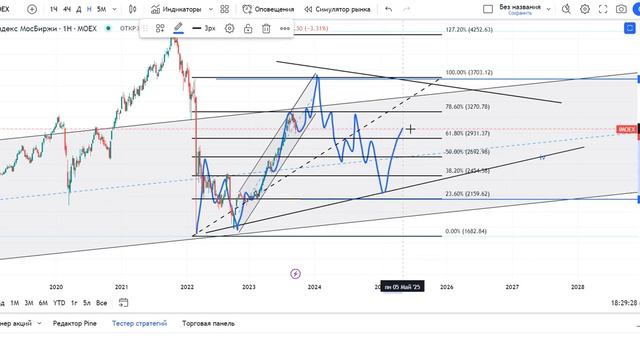The width and height of the screenshot is (640, 360).
Task: Delete the selected drawing with trash icon
Action: tap(266, 28)
